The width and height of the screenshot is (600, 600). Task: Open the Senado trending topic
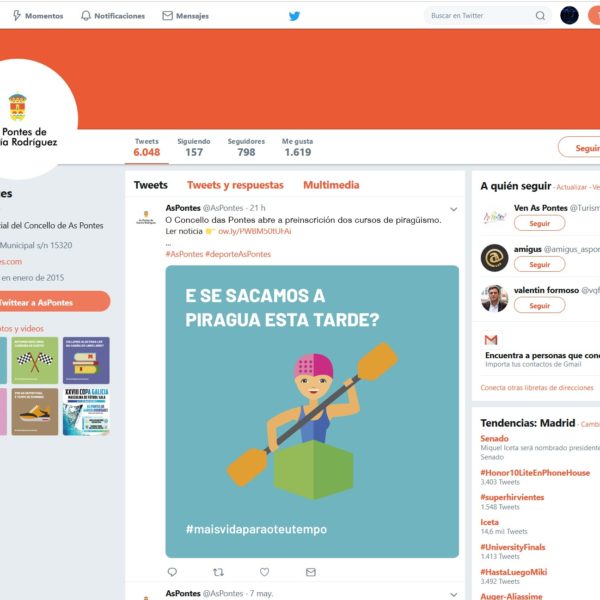point(494,439)
